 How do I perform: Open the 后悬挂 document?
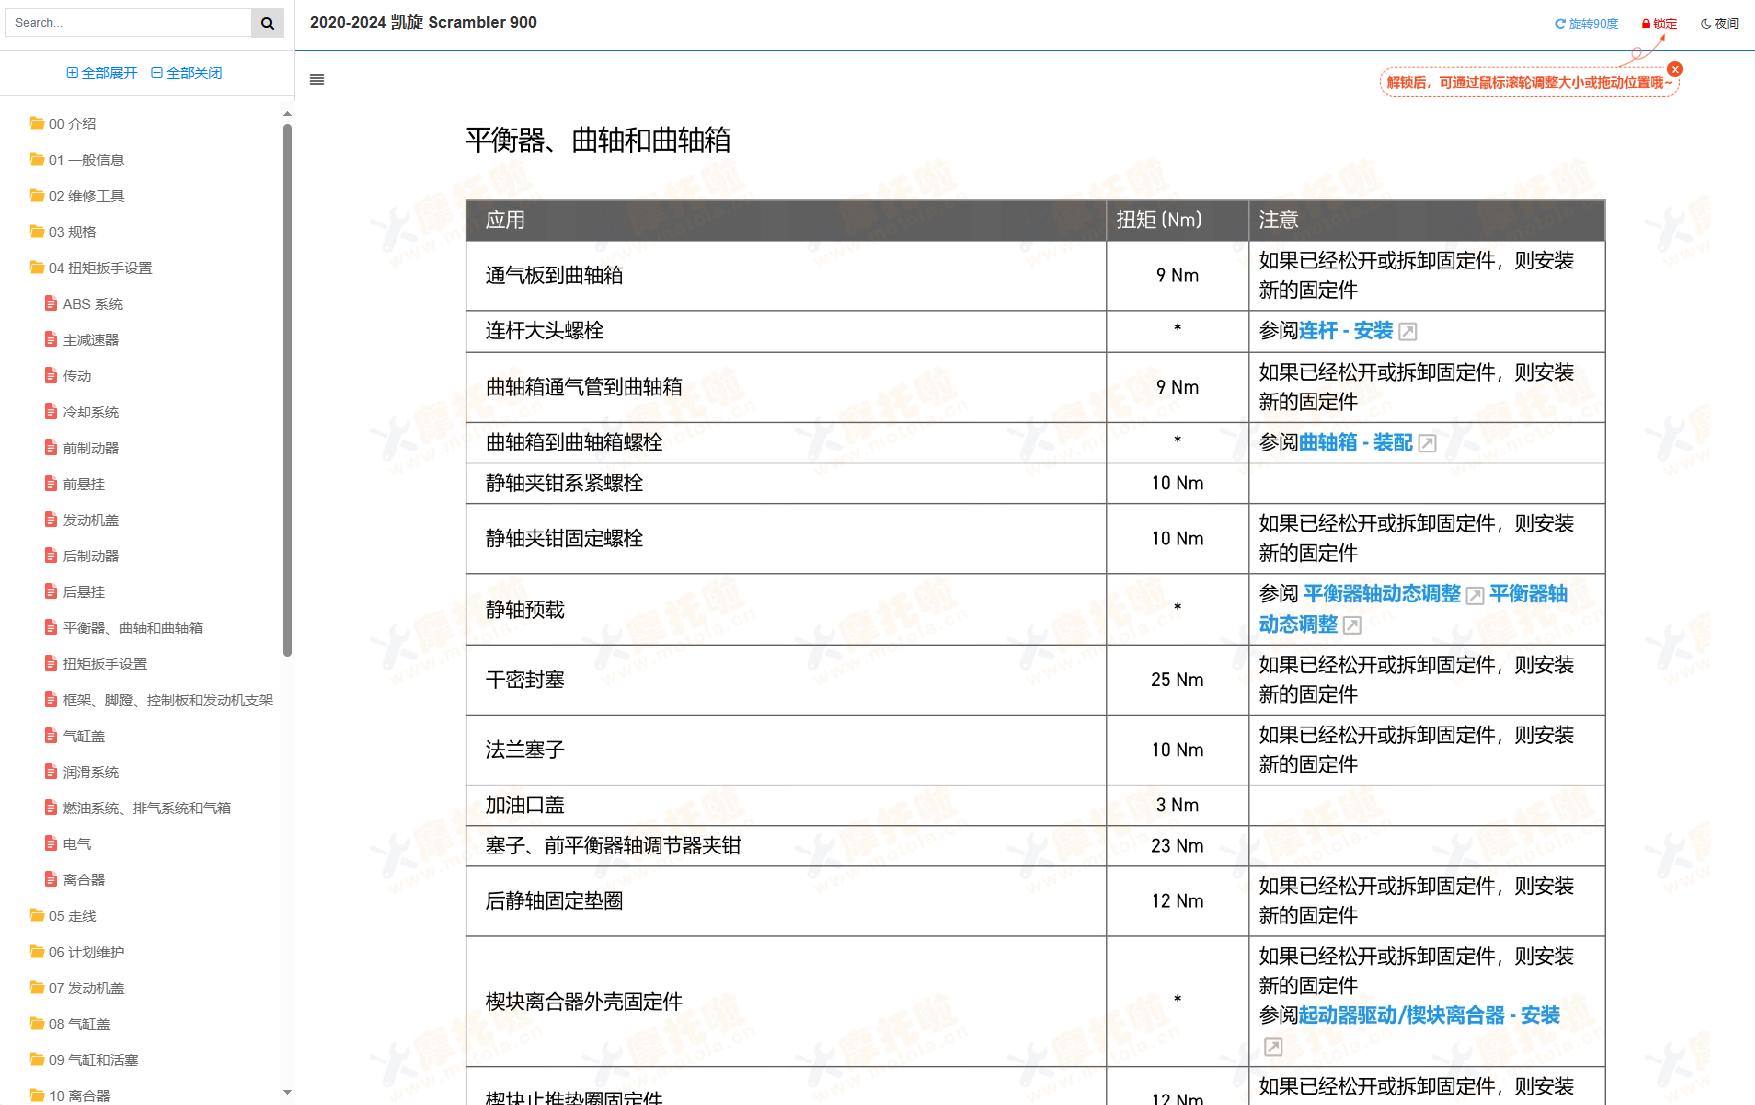point(75,592)
